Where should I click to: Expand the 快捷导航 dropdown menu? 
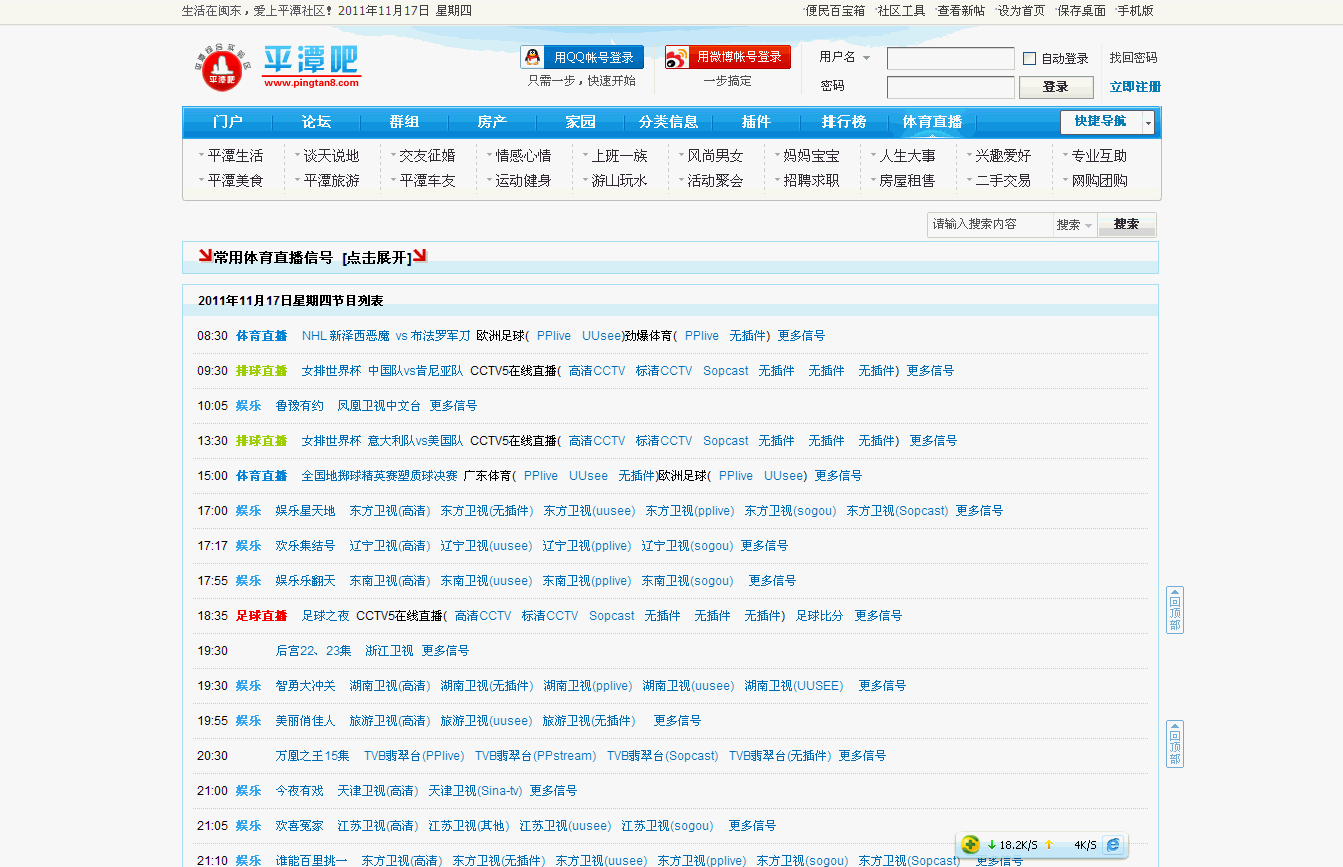[1148, 122]
